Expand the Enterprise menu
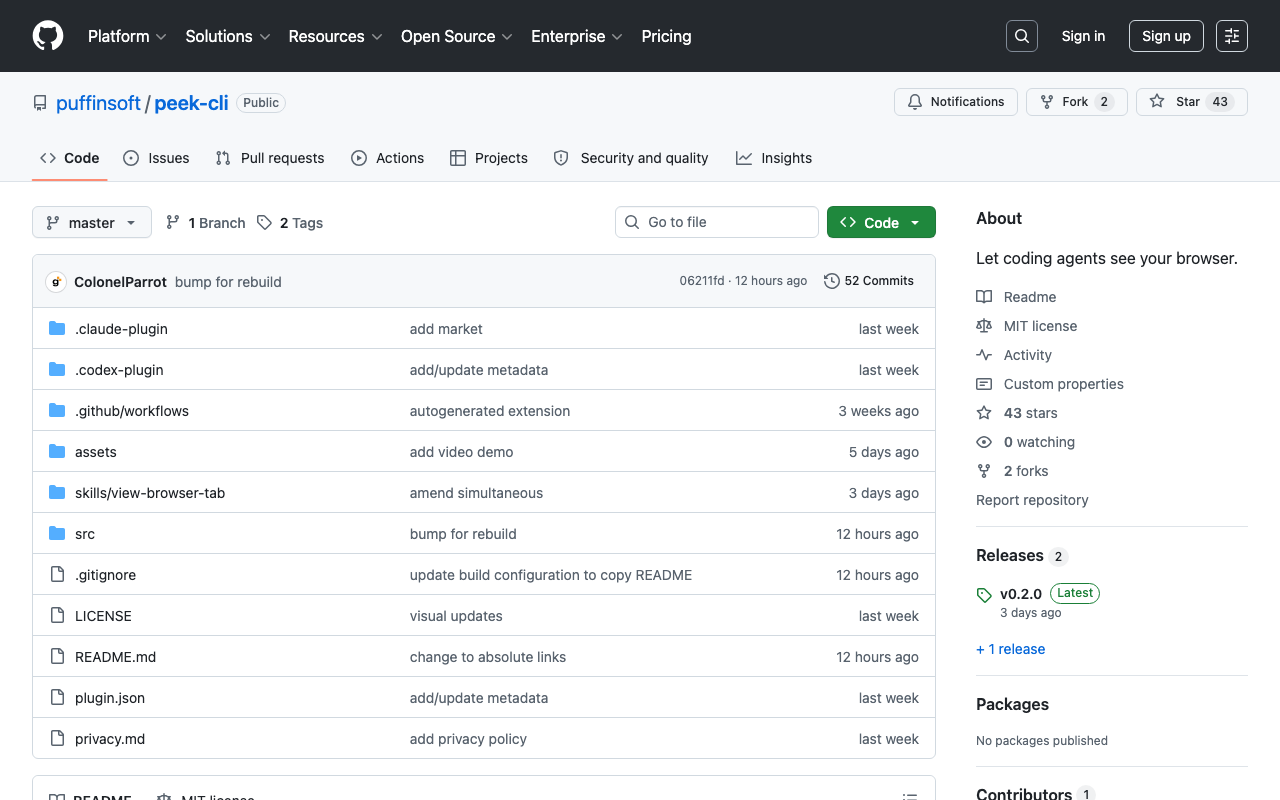 [577, 36]
